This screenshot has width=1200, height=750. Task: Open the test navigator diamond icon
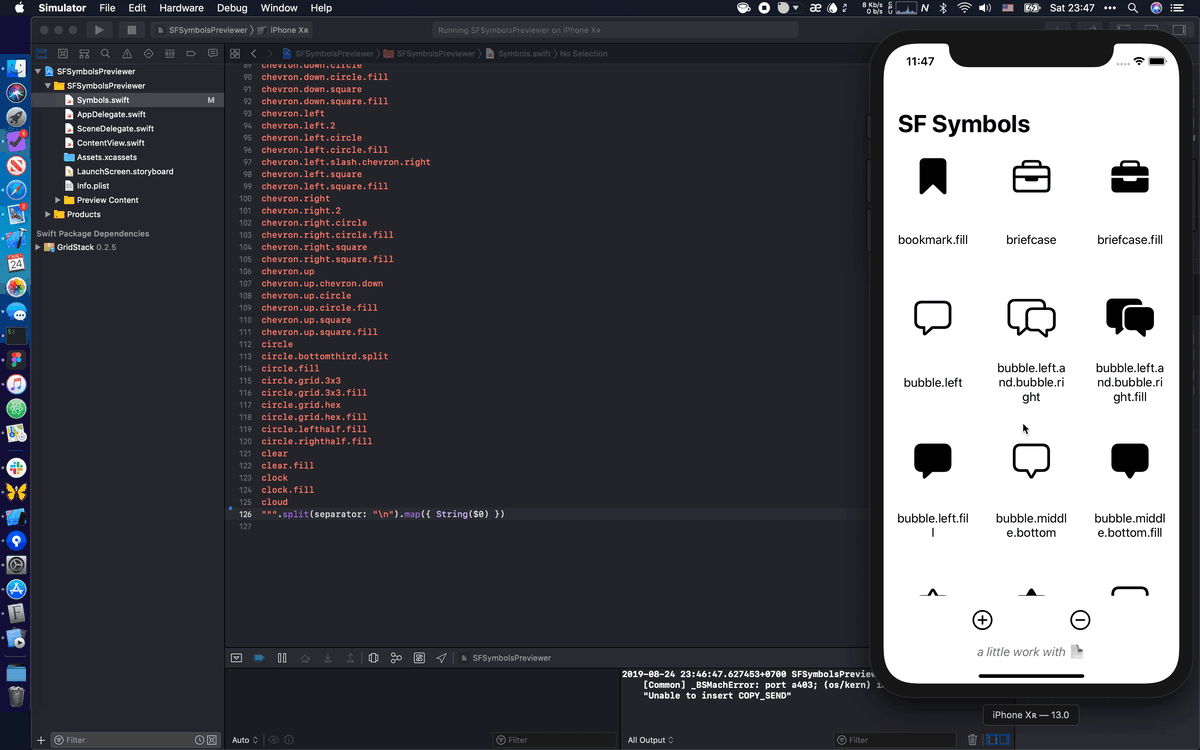[149, 53]
